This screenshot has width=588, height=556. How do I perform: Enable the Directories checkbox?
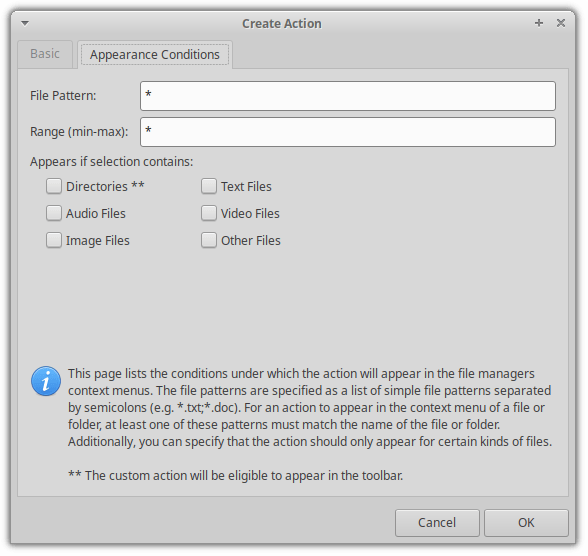tap(54, 186)
